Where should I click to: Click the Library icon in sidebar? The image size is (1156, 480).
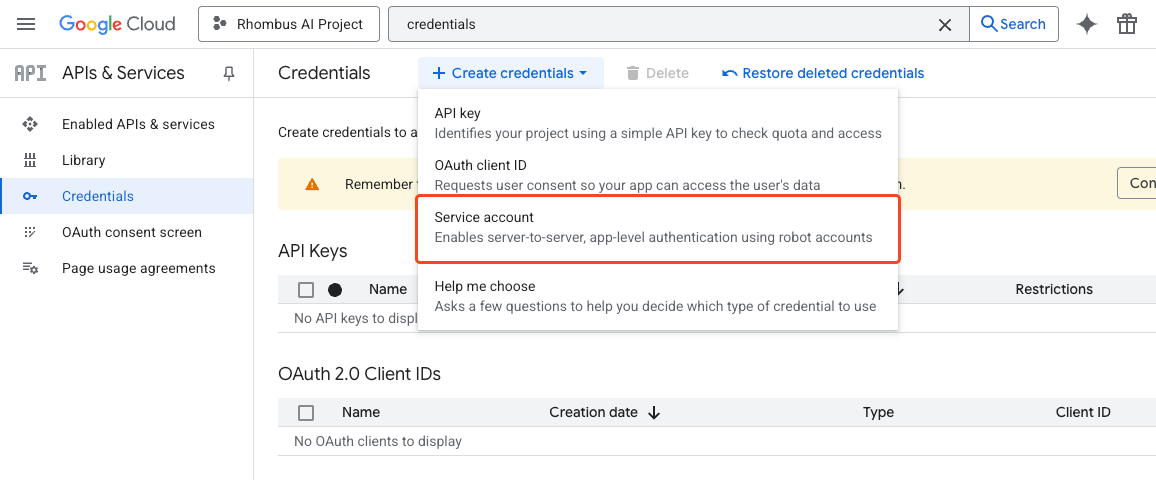pos(29,160)
